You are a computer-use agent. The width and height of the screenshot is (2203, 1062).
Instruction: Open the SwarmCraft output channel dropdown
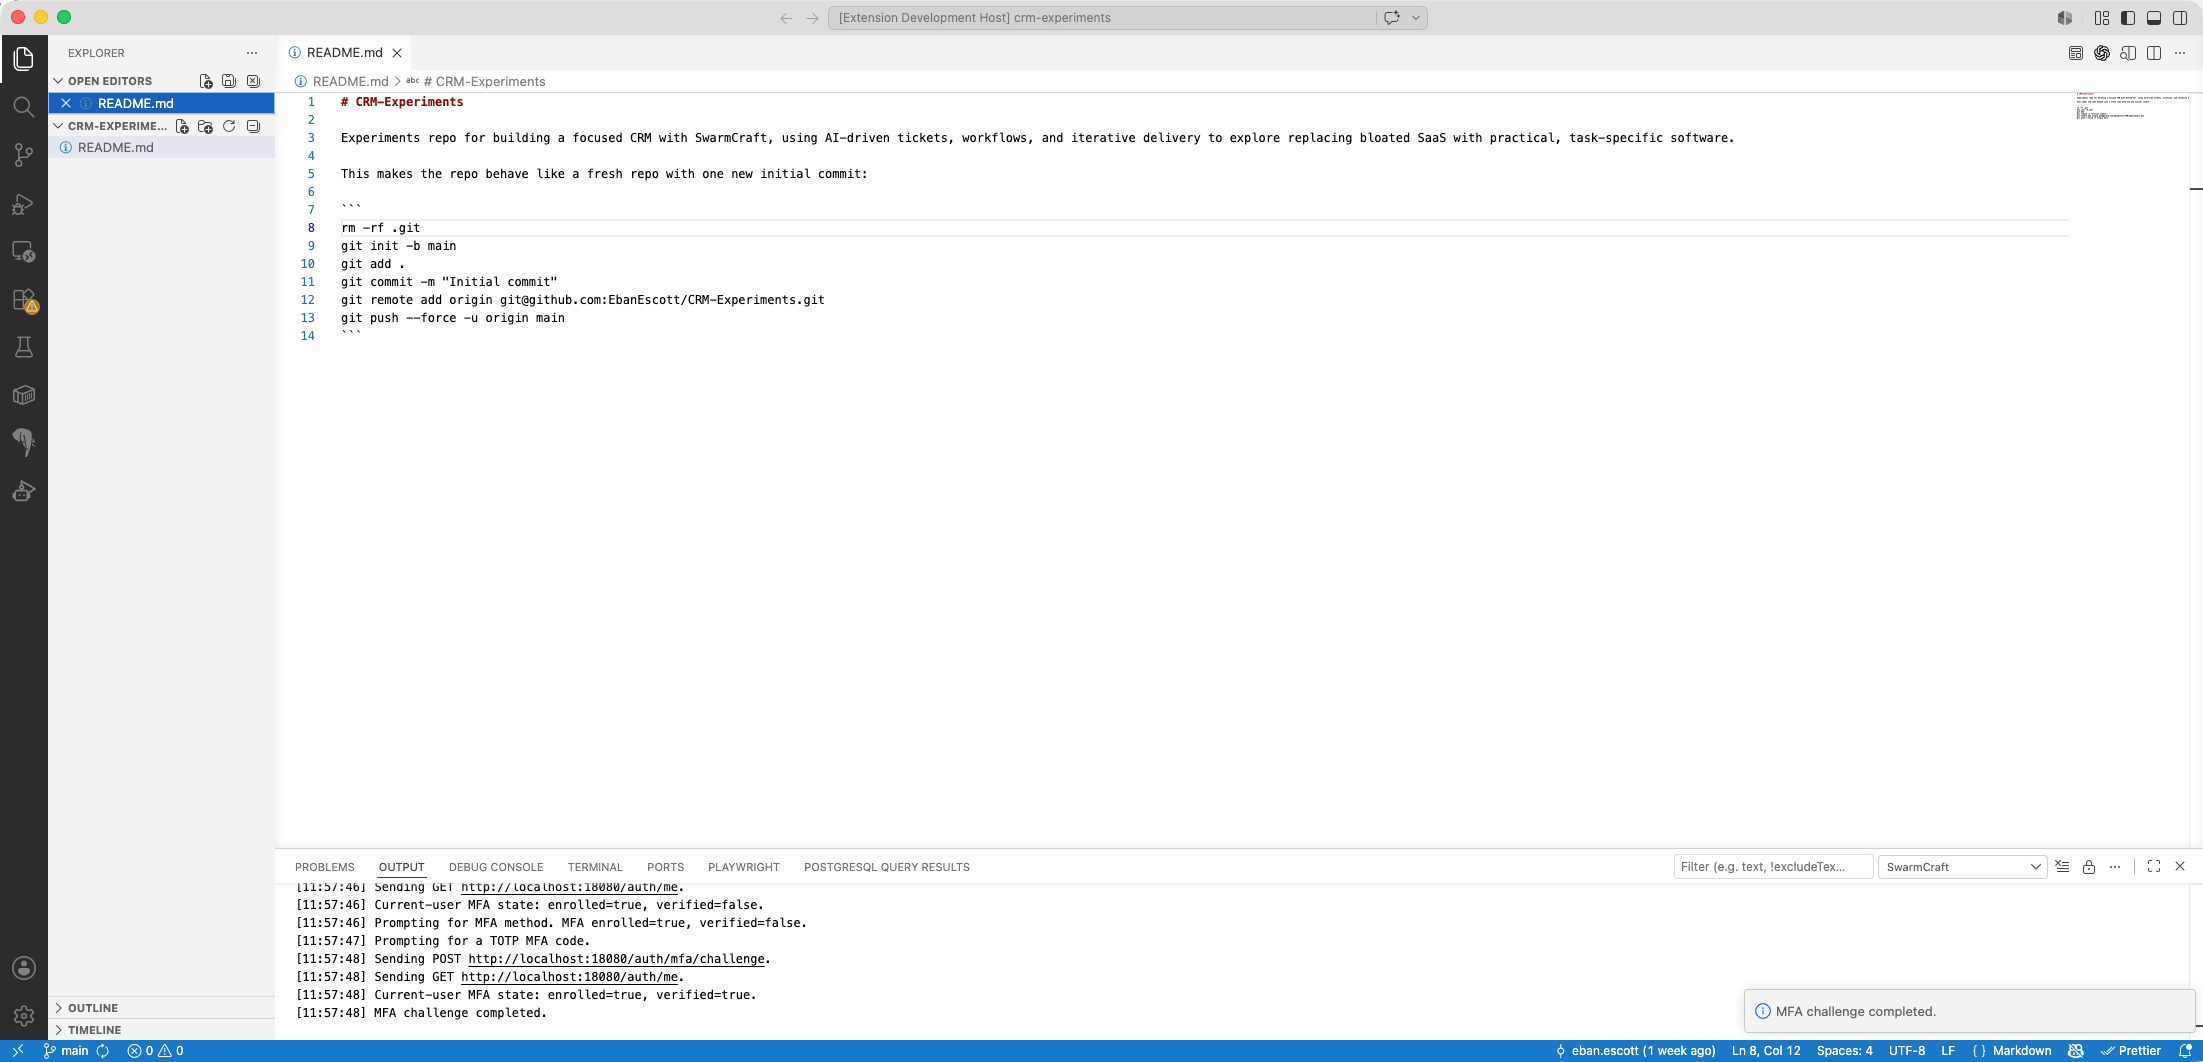[1962, 867]
